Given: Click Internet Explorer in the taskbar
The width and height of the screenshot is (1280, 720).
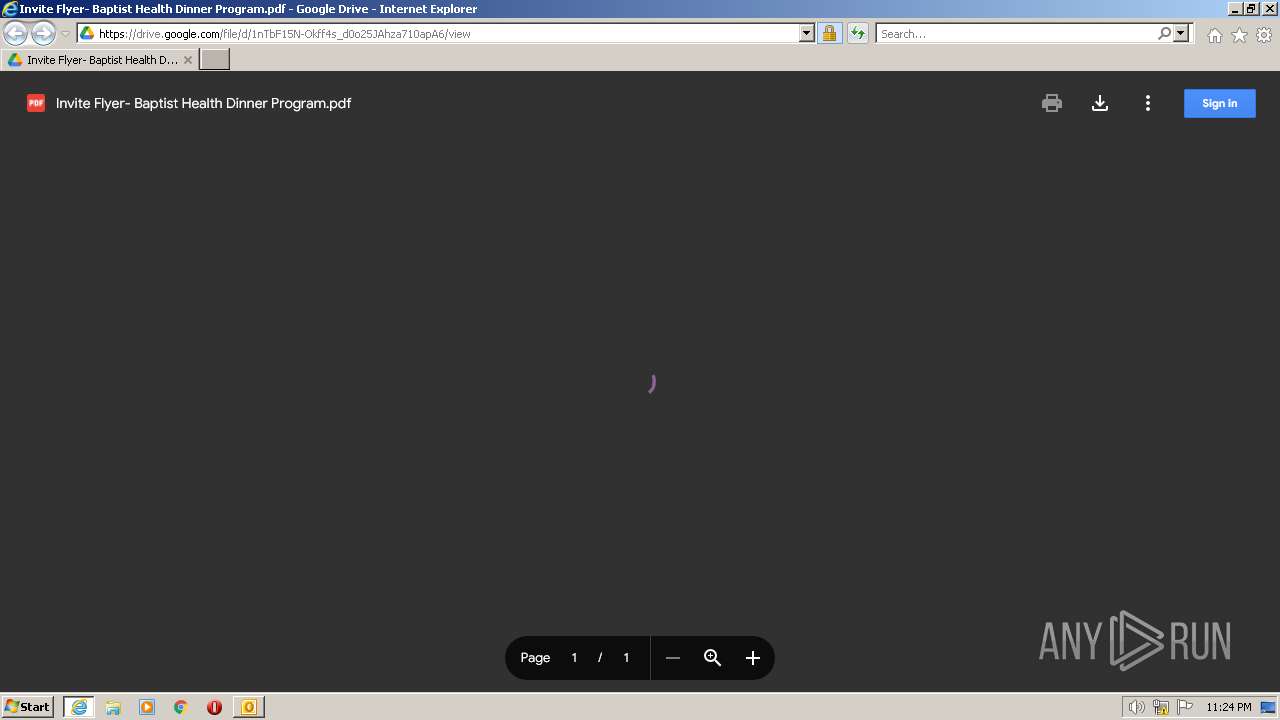Looking at the screenshot, I should pos(79,707).
